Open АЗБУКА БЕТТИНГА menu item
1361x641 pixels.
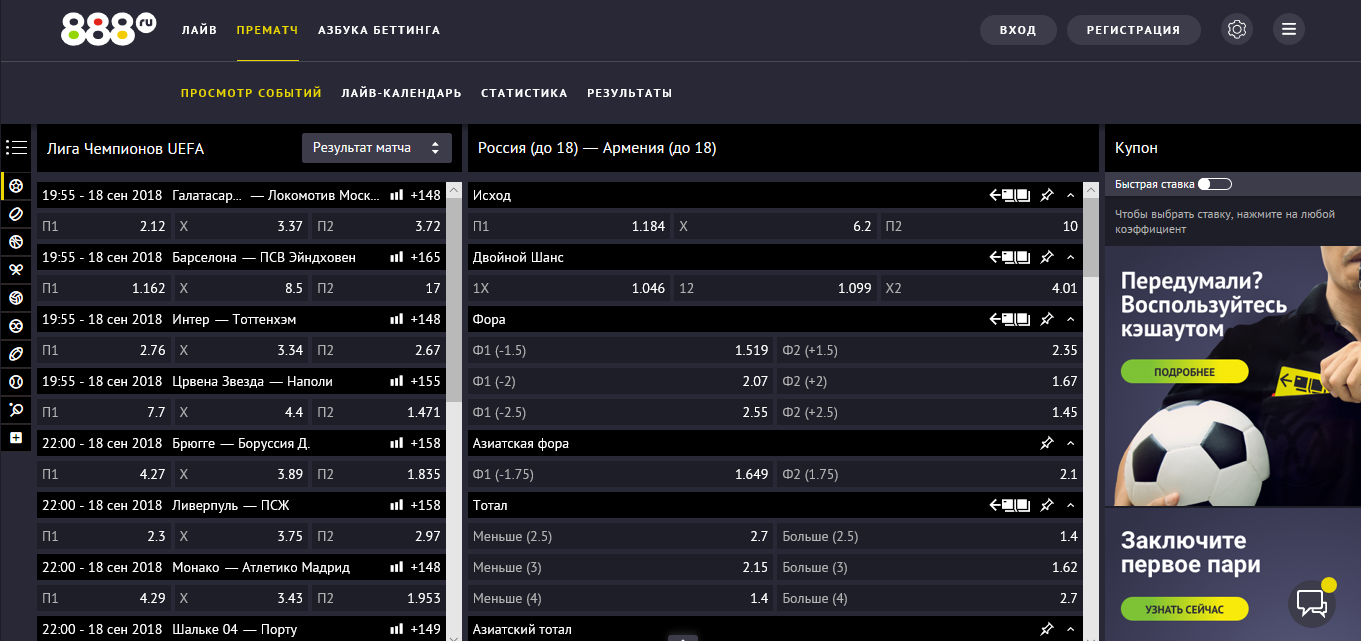click(x=379, y=30)
